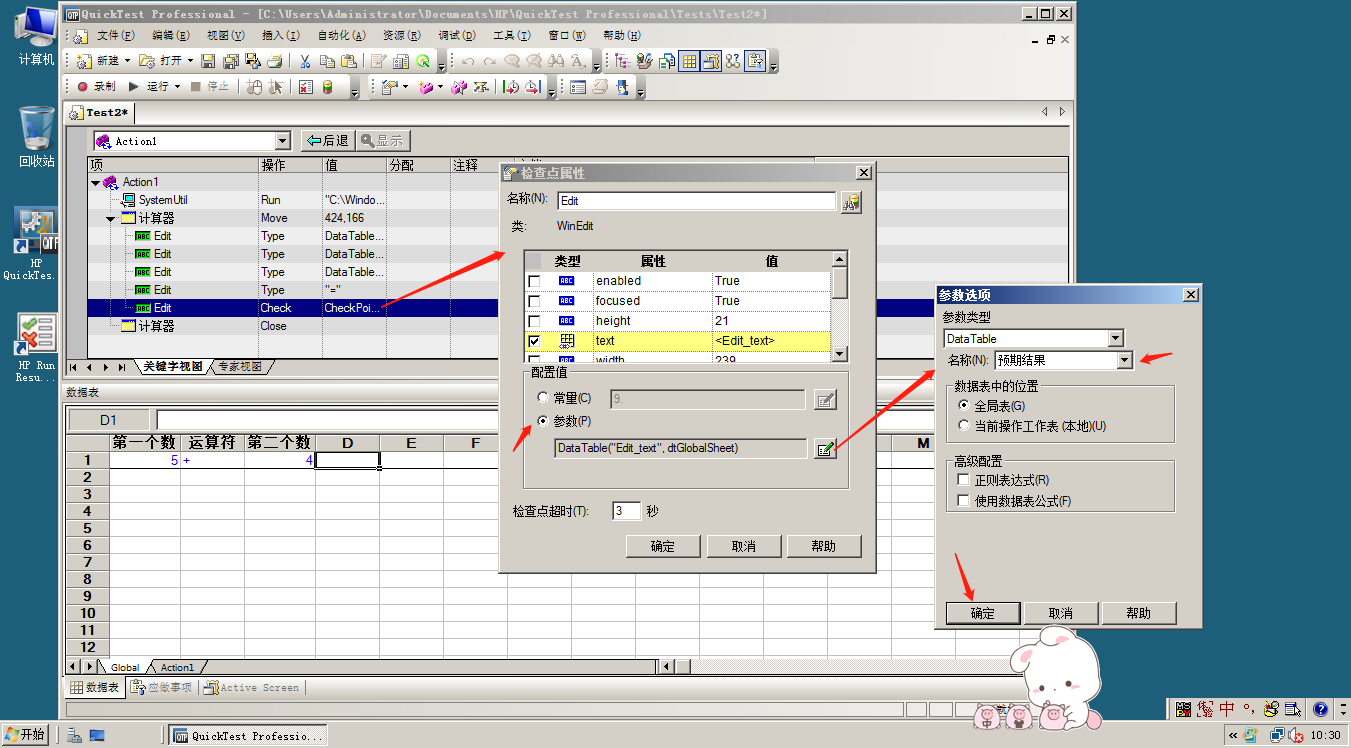Screen dimensions: 1351x748
Task: Switch to the Active Screen bottom tab
Action: [x=252, y=688]
